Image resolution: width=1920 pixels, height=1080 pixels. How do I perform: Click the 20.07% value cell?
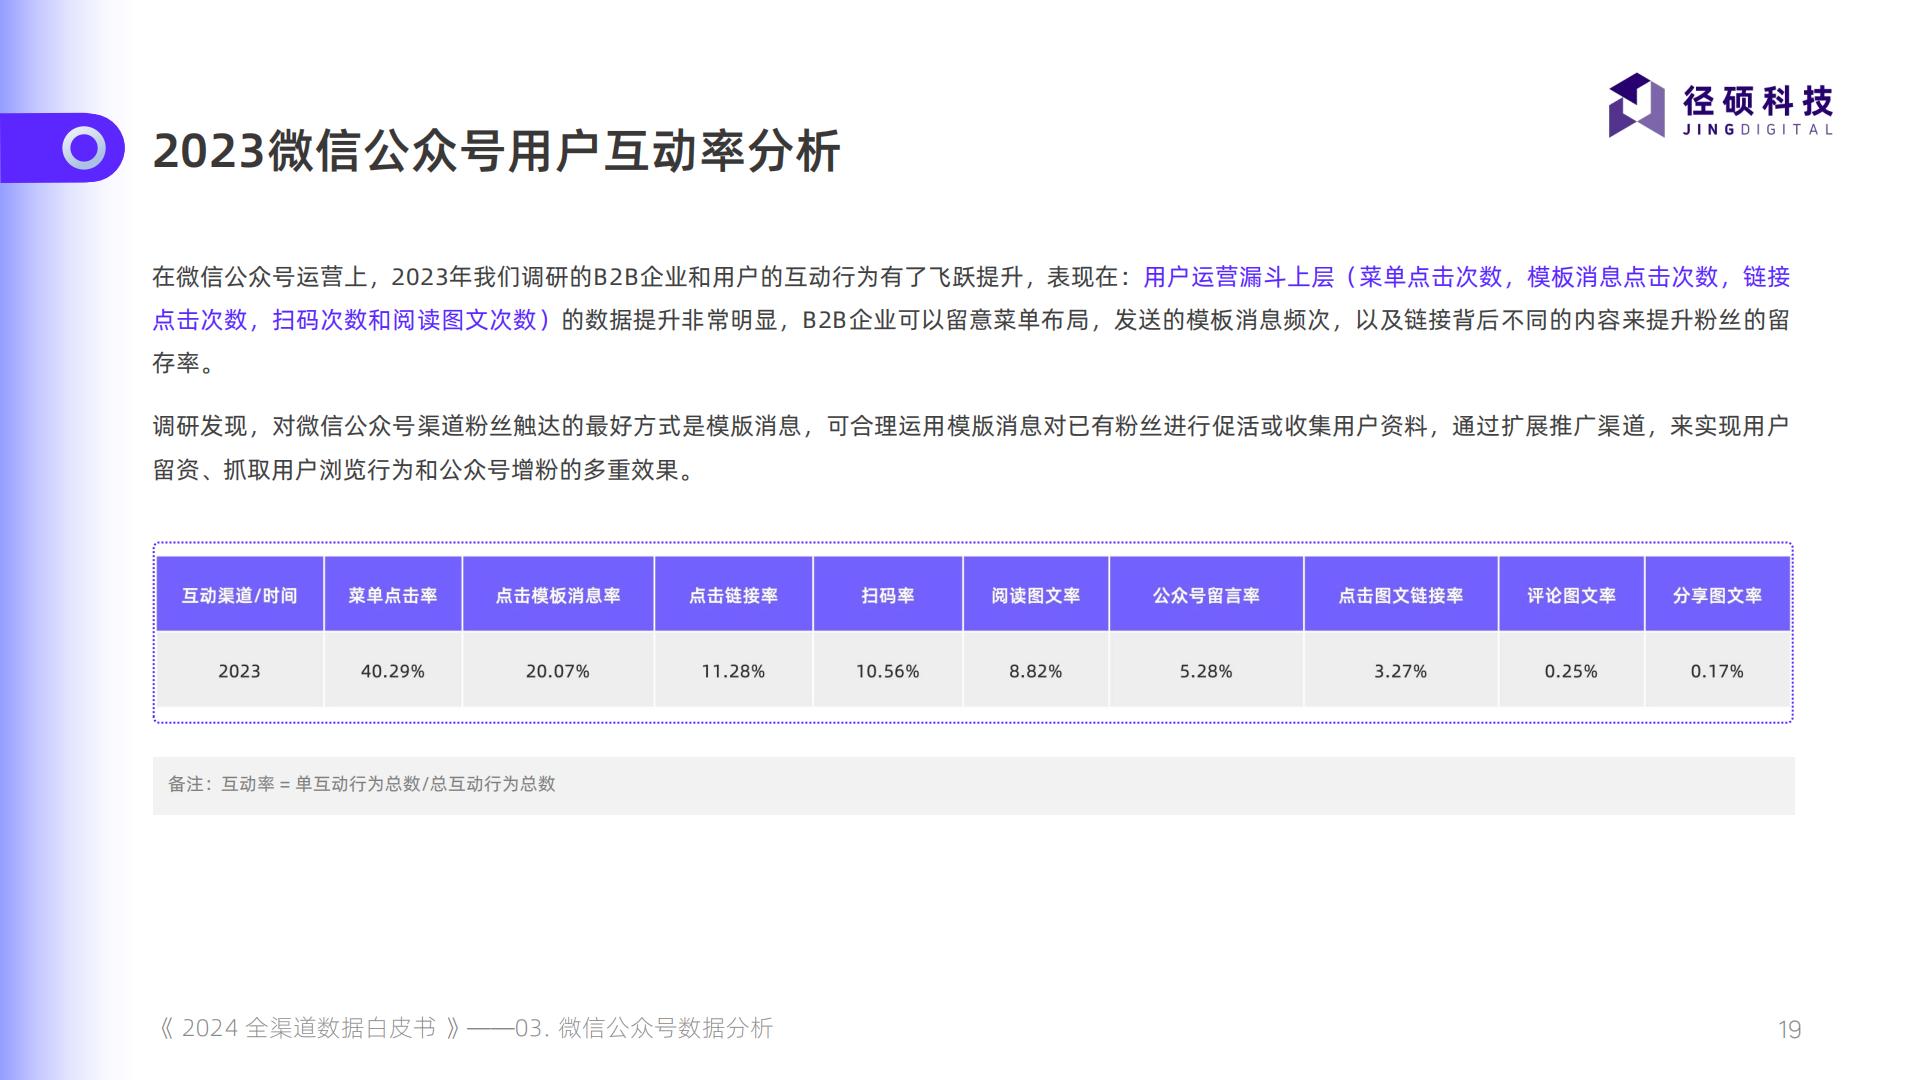pos(558,670)
